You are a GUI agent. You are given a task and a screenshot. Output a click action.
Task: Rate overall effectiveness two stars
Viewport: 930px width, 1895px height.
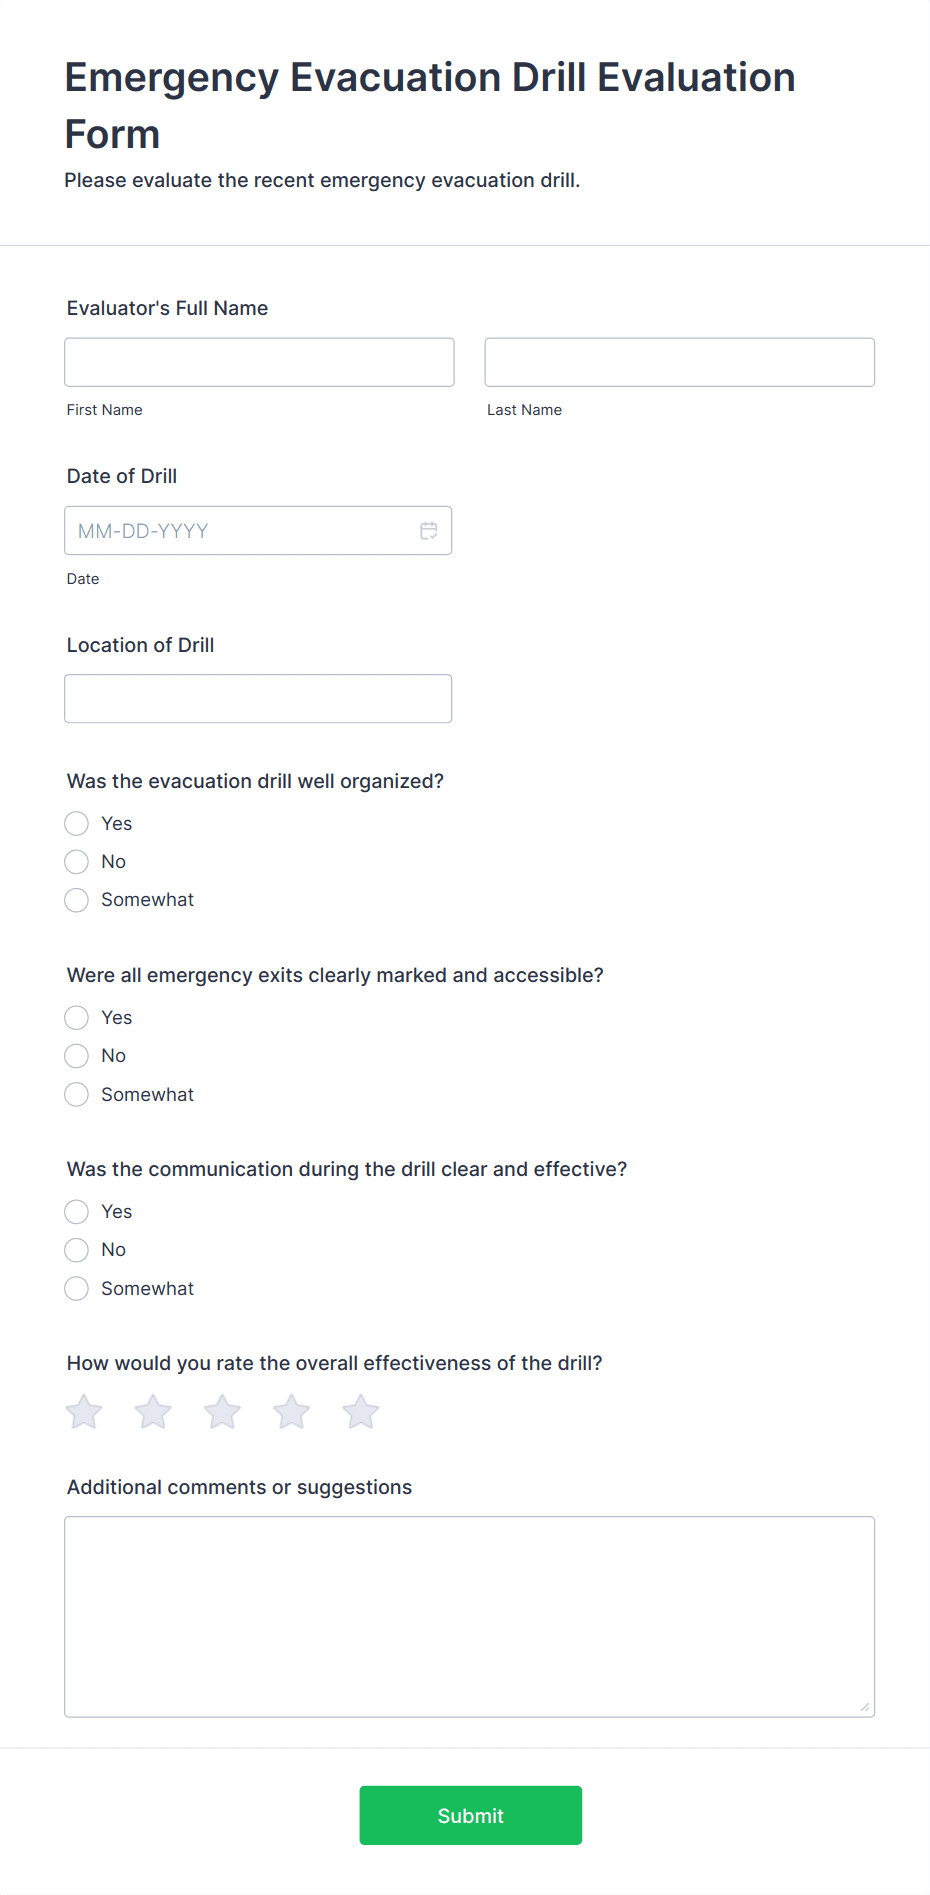point(152,1411)
